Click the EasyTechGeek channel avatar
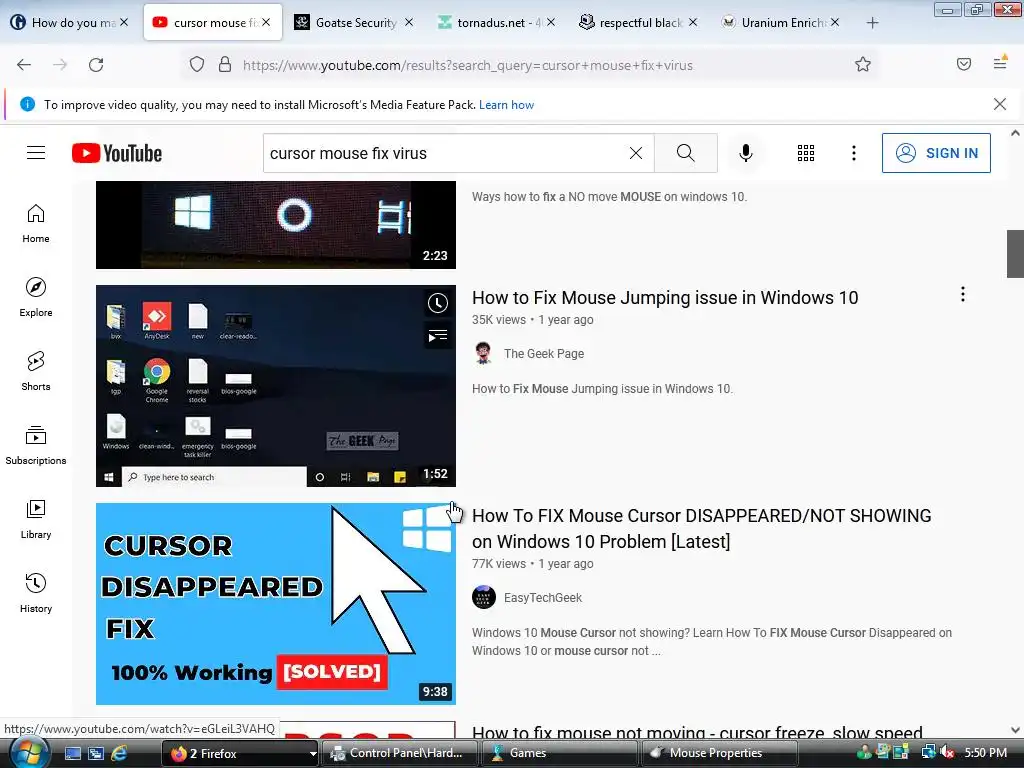 pos(484,597)
